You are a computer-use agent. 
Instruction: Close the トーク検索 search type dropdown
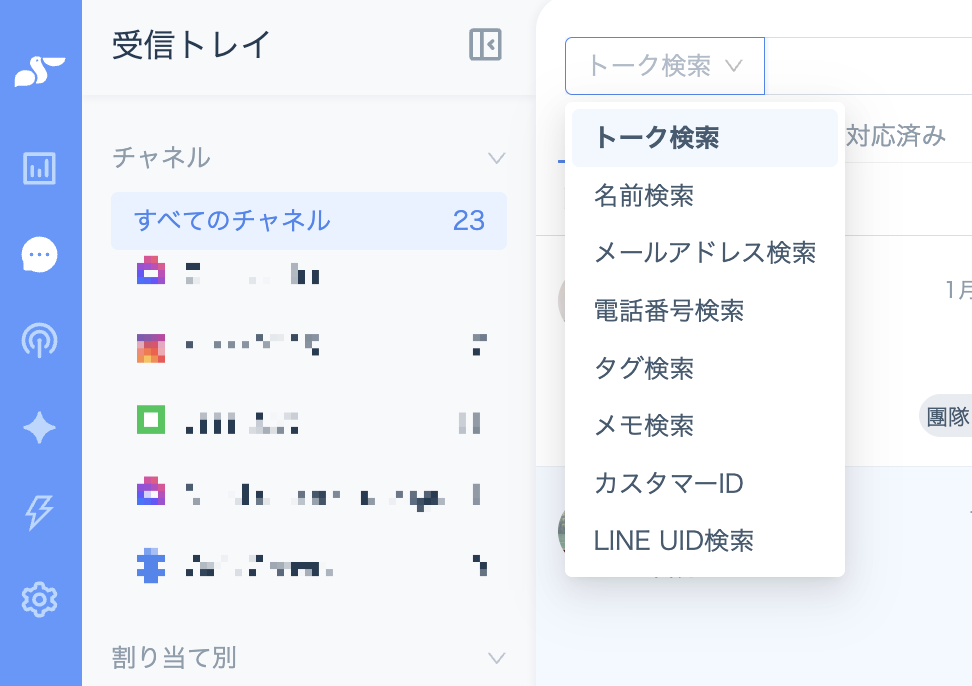[665, 66]
